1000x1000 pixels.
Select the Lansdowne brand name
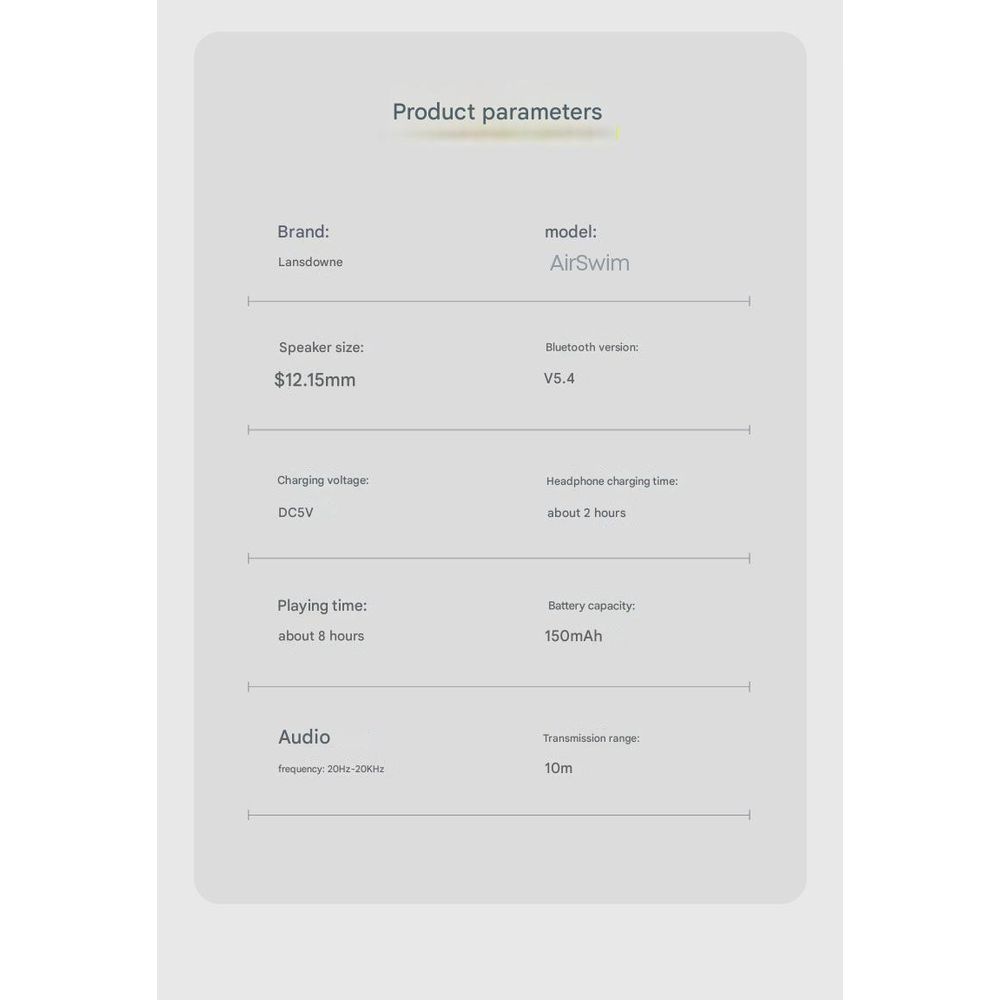pyautogui.click(x=310, y=262)
